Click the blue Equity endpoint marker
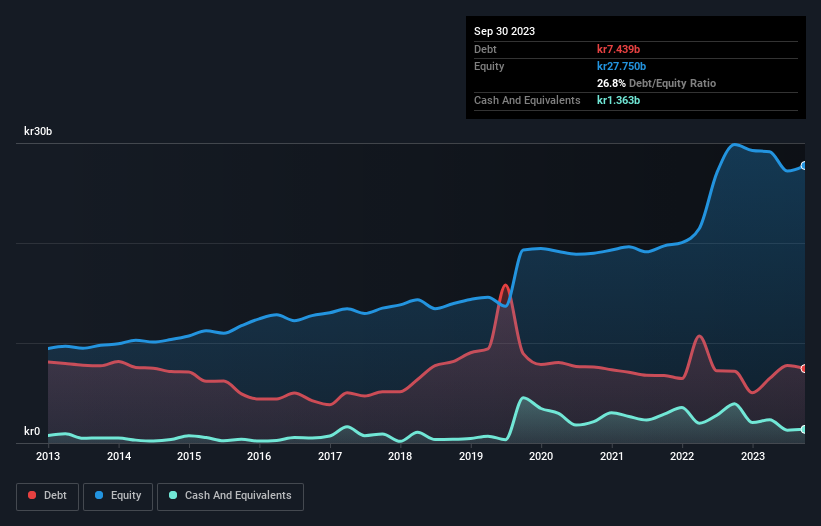Viewport: 821px width, 526px height. [804, 165]
